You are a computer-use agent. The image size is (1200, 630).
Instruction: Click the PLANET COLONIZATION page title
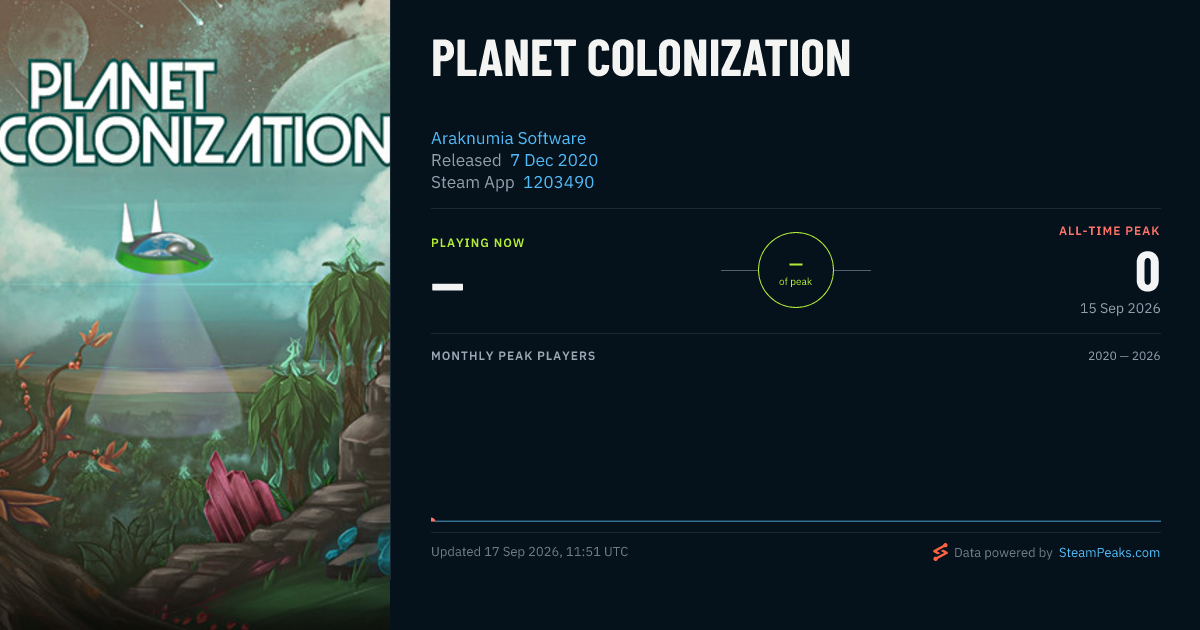[640, 59]
